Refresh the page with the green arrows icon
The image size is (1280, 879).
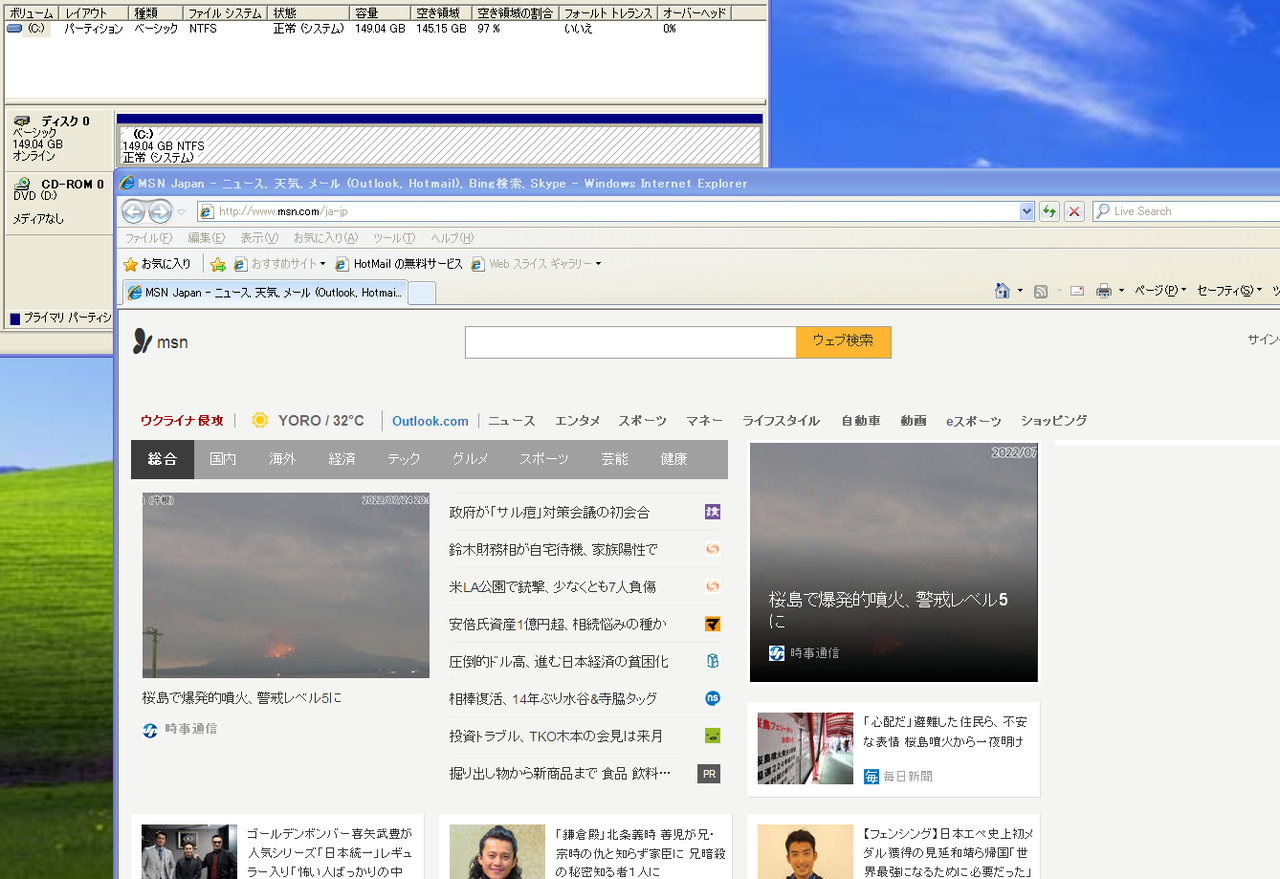click(1049, 211)
